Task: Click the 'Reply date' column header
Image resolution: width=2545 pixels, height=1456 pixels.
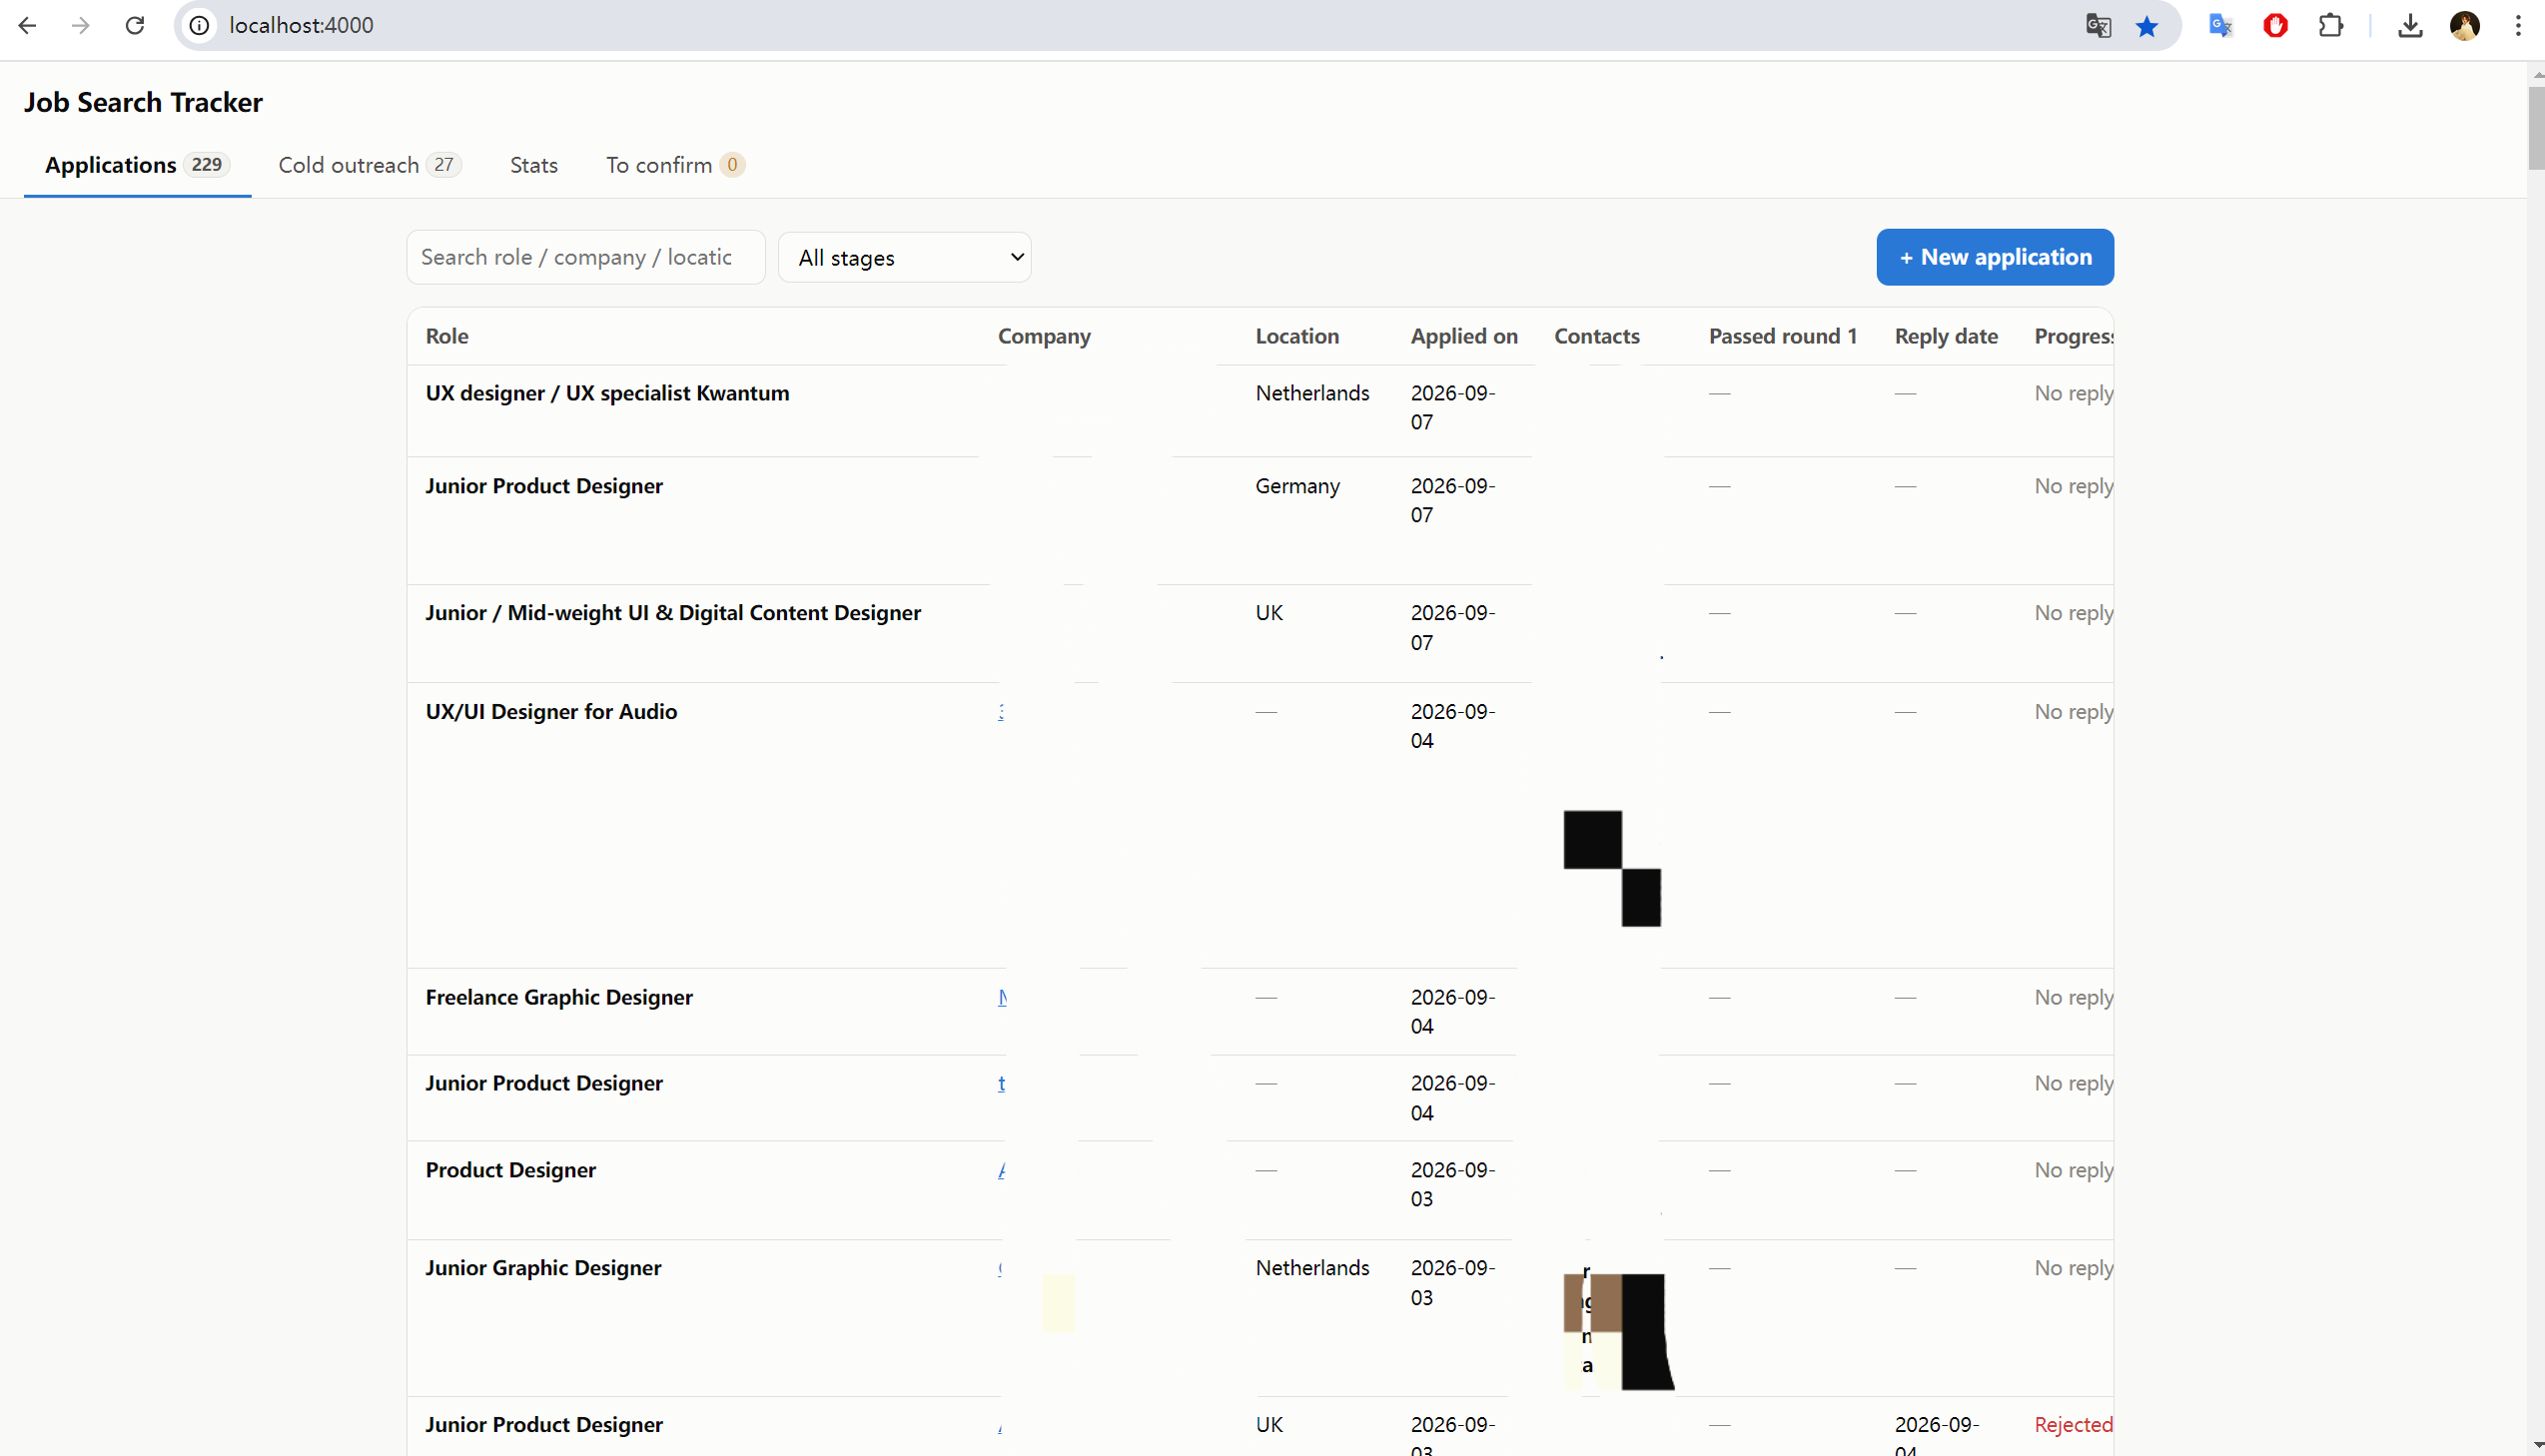Action: pyautogui.click(x=1946, y=336)
